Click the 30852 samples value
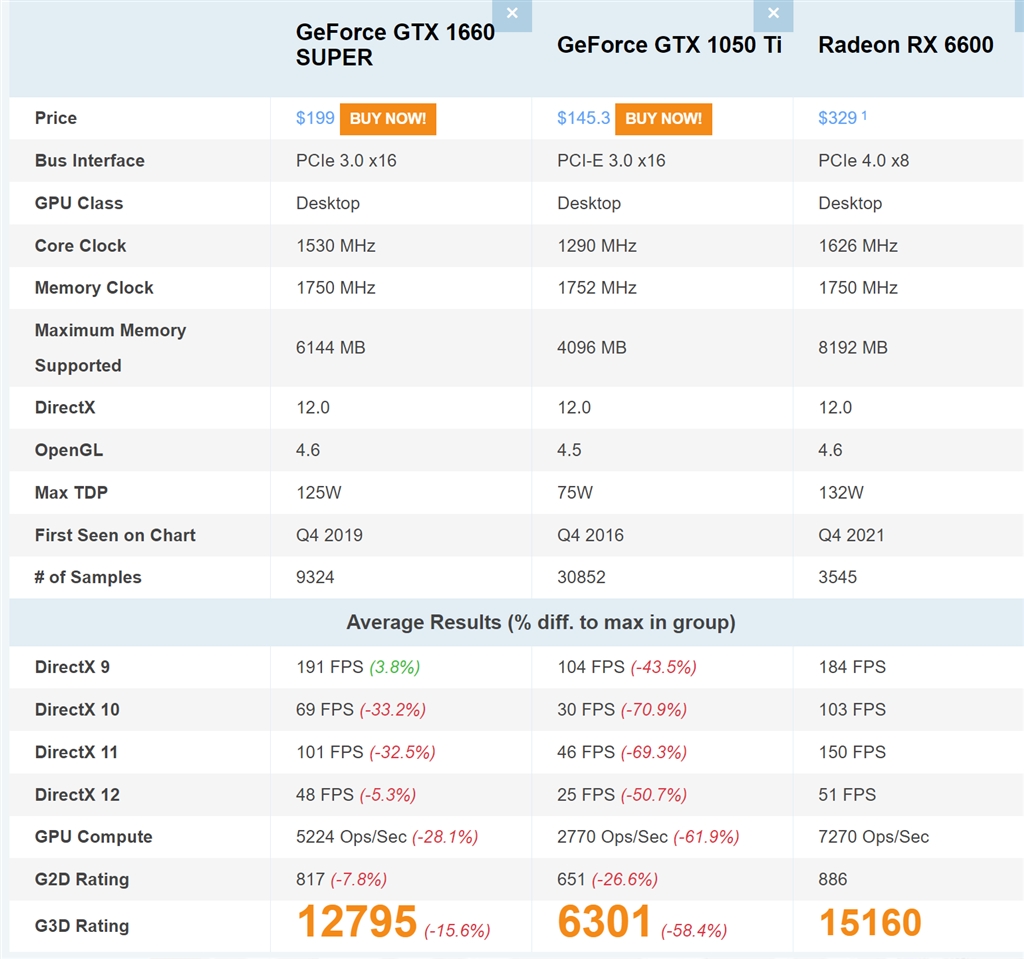The width and height of the screenshot is (1024, 959). 581,577
